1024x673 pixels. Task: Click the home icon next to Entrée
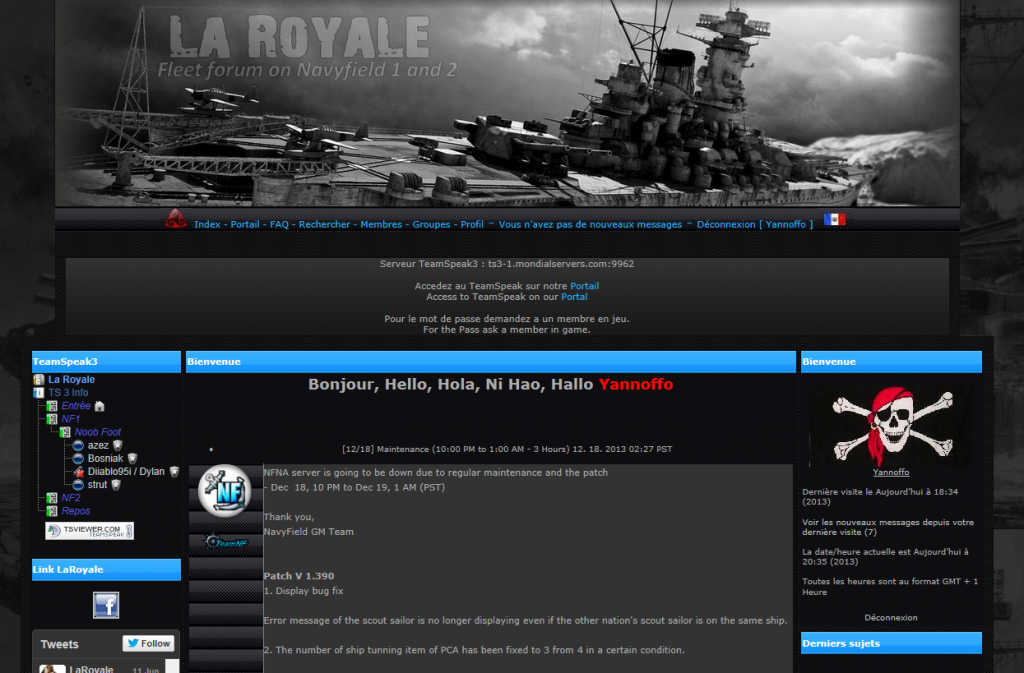click(x=99, y=406)
